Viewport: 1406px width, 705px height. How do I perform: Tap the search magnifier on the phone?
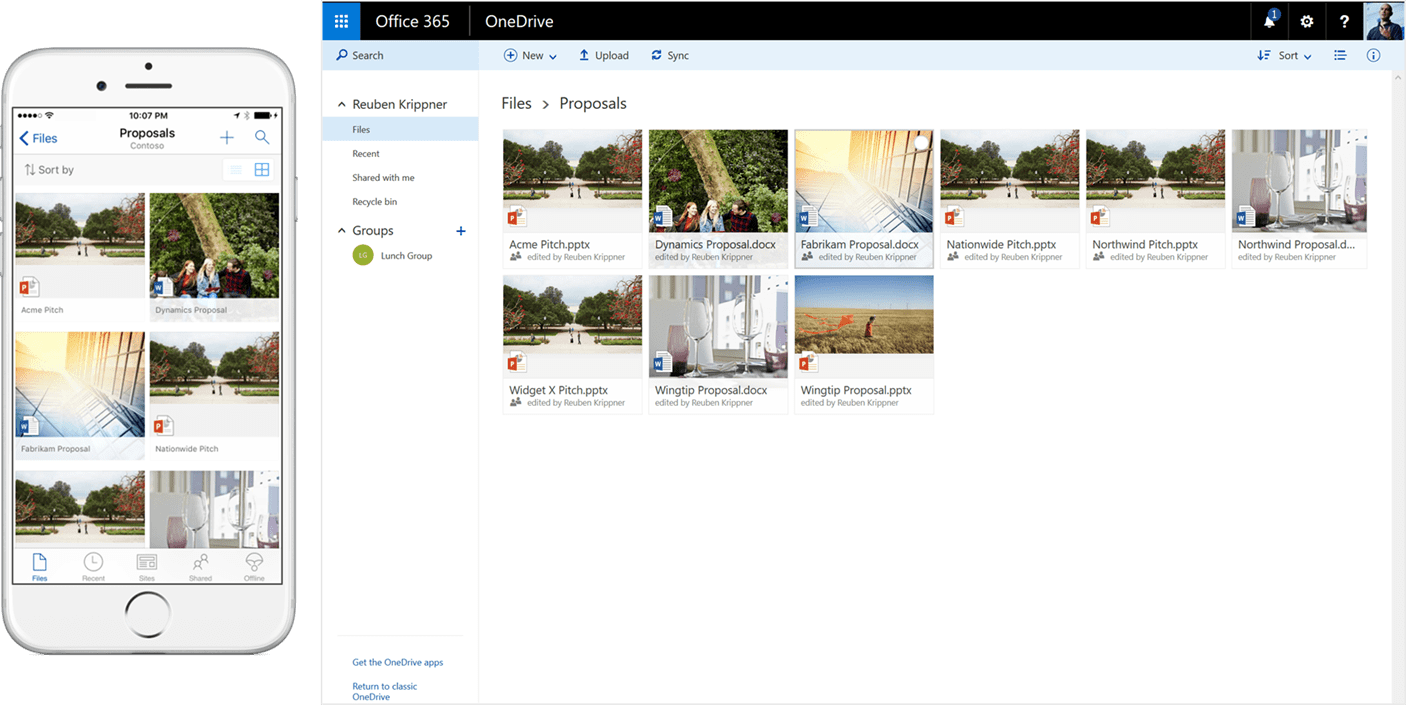262,138
